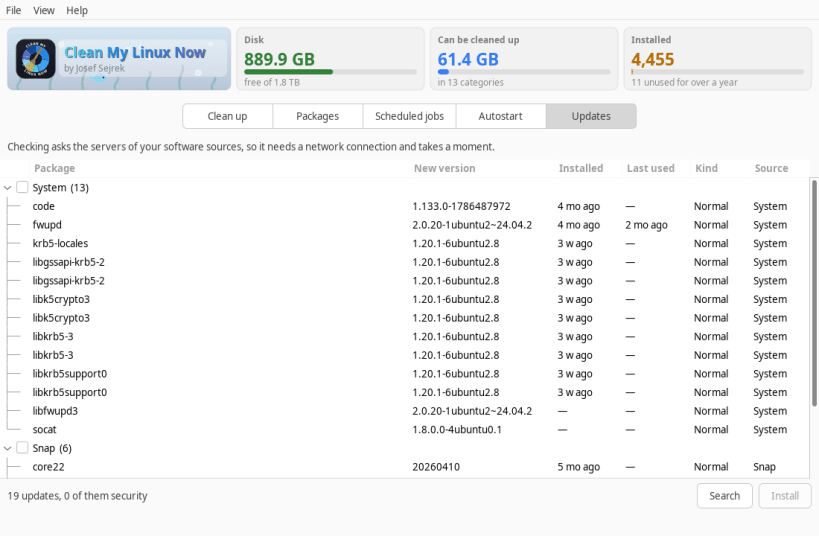Open the View menu

(44, 10)
